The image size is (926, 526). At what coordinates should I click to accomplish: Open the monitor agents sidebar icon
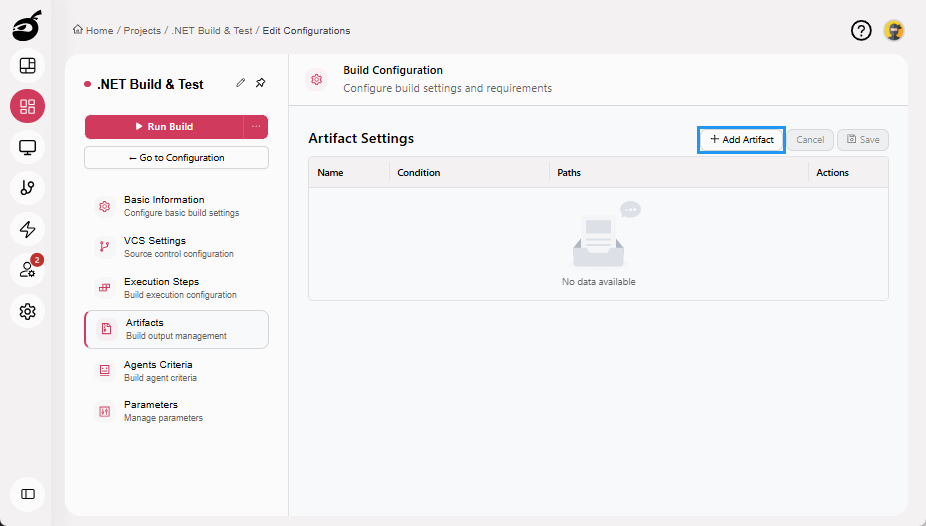27,147
